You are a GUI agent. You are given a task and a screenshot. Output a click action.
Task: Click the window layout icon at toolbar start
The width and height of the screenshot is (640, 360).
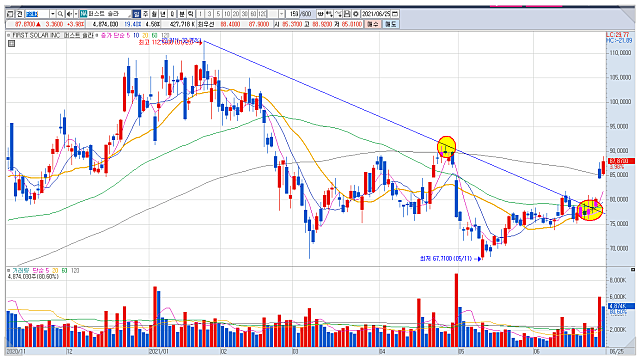[10, 14]
